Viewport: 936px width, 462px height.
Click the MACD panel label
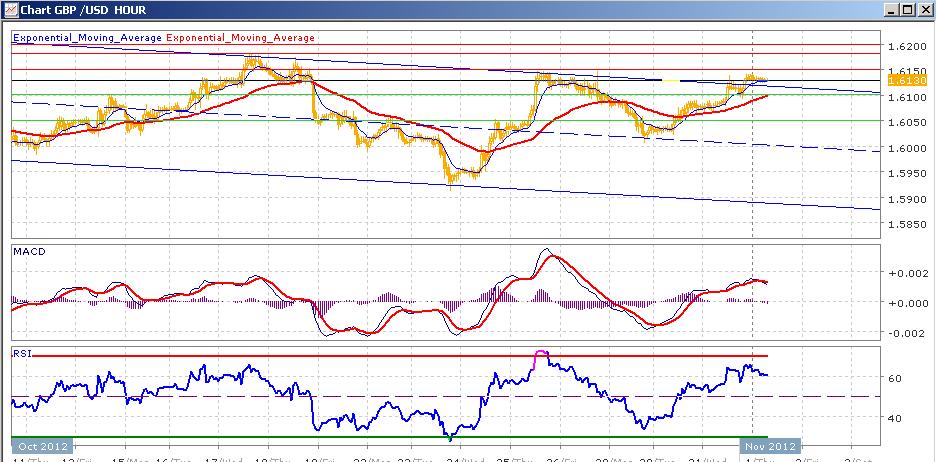click(29, 251)
